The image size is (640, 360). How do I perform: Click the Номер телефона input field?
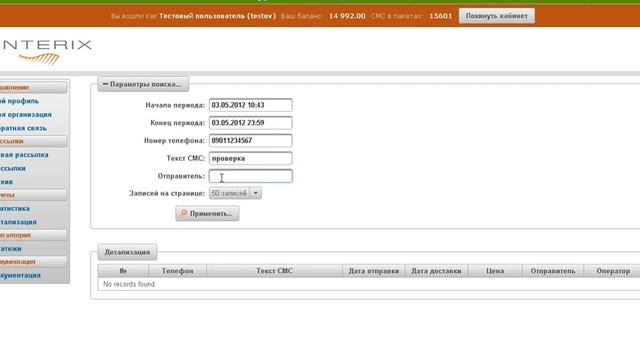tap(251, 140)
